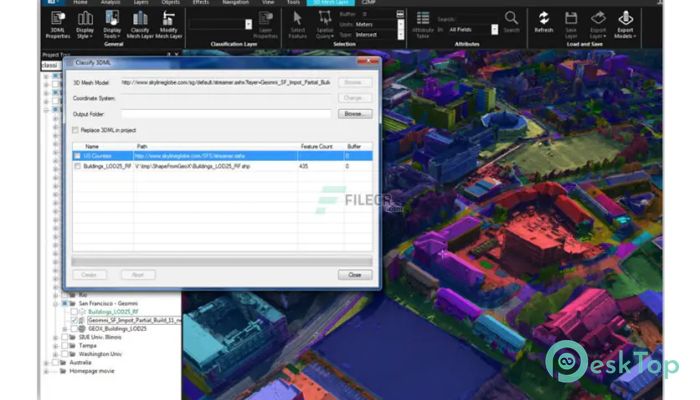Toggle the SIUE Univ. Illinois group checkbox
The height and width of the screenshot is (400, 700).
coord(65,337)
